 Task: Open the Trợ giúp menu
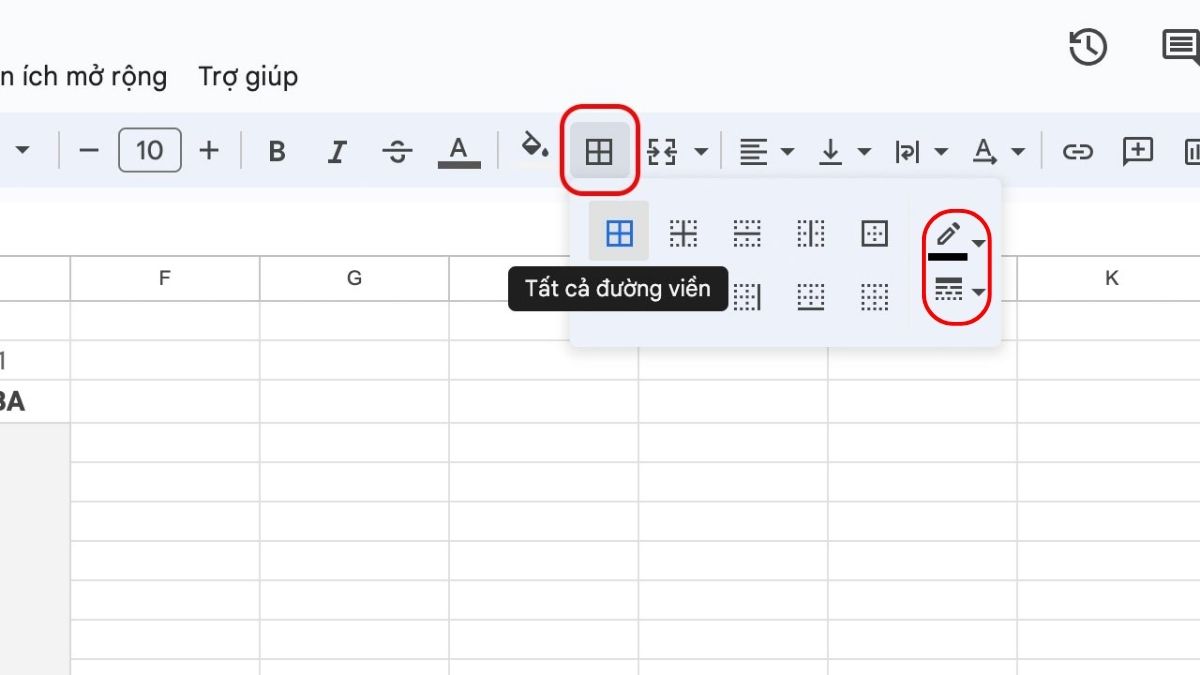[248, 77]
